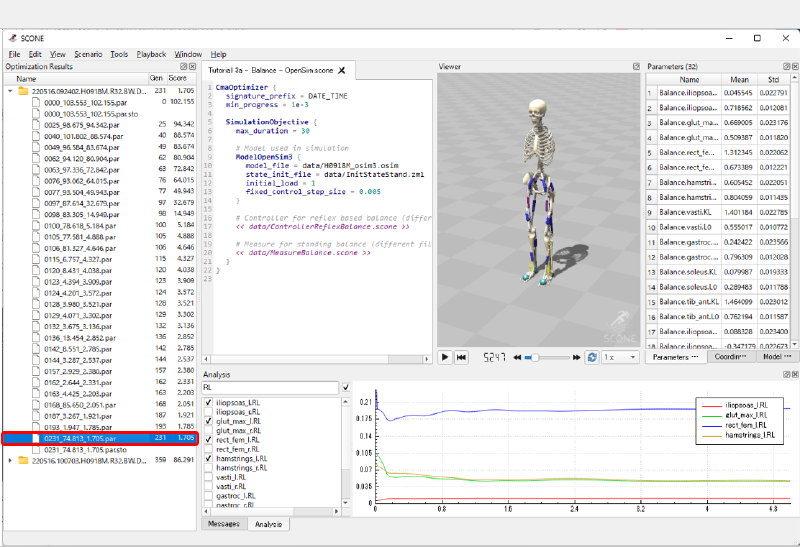Open the playback speed 1x dropdown
This screenshot has width=800, height=547.
(x=620, y=357)
